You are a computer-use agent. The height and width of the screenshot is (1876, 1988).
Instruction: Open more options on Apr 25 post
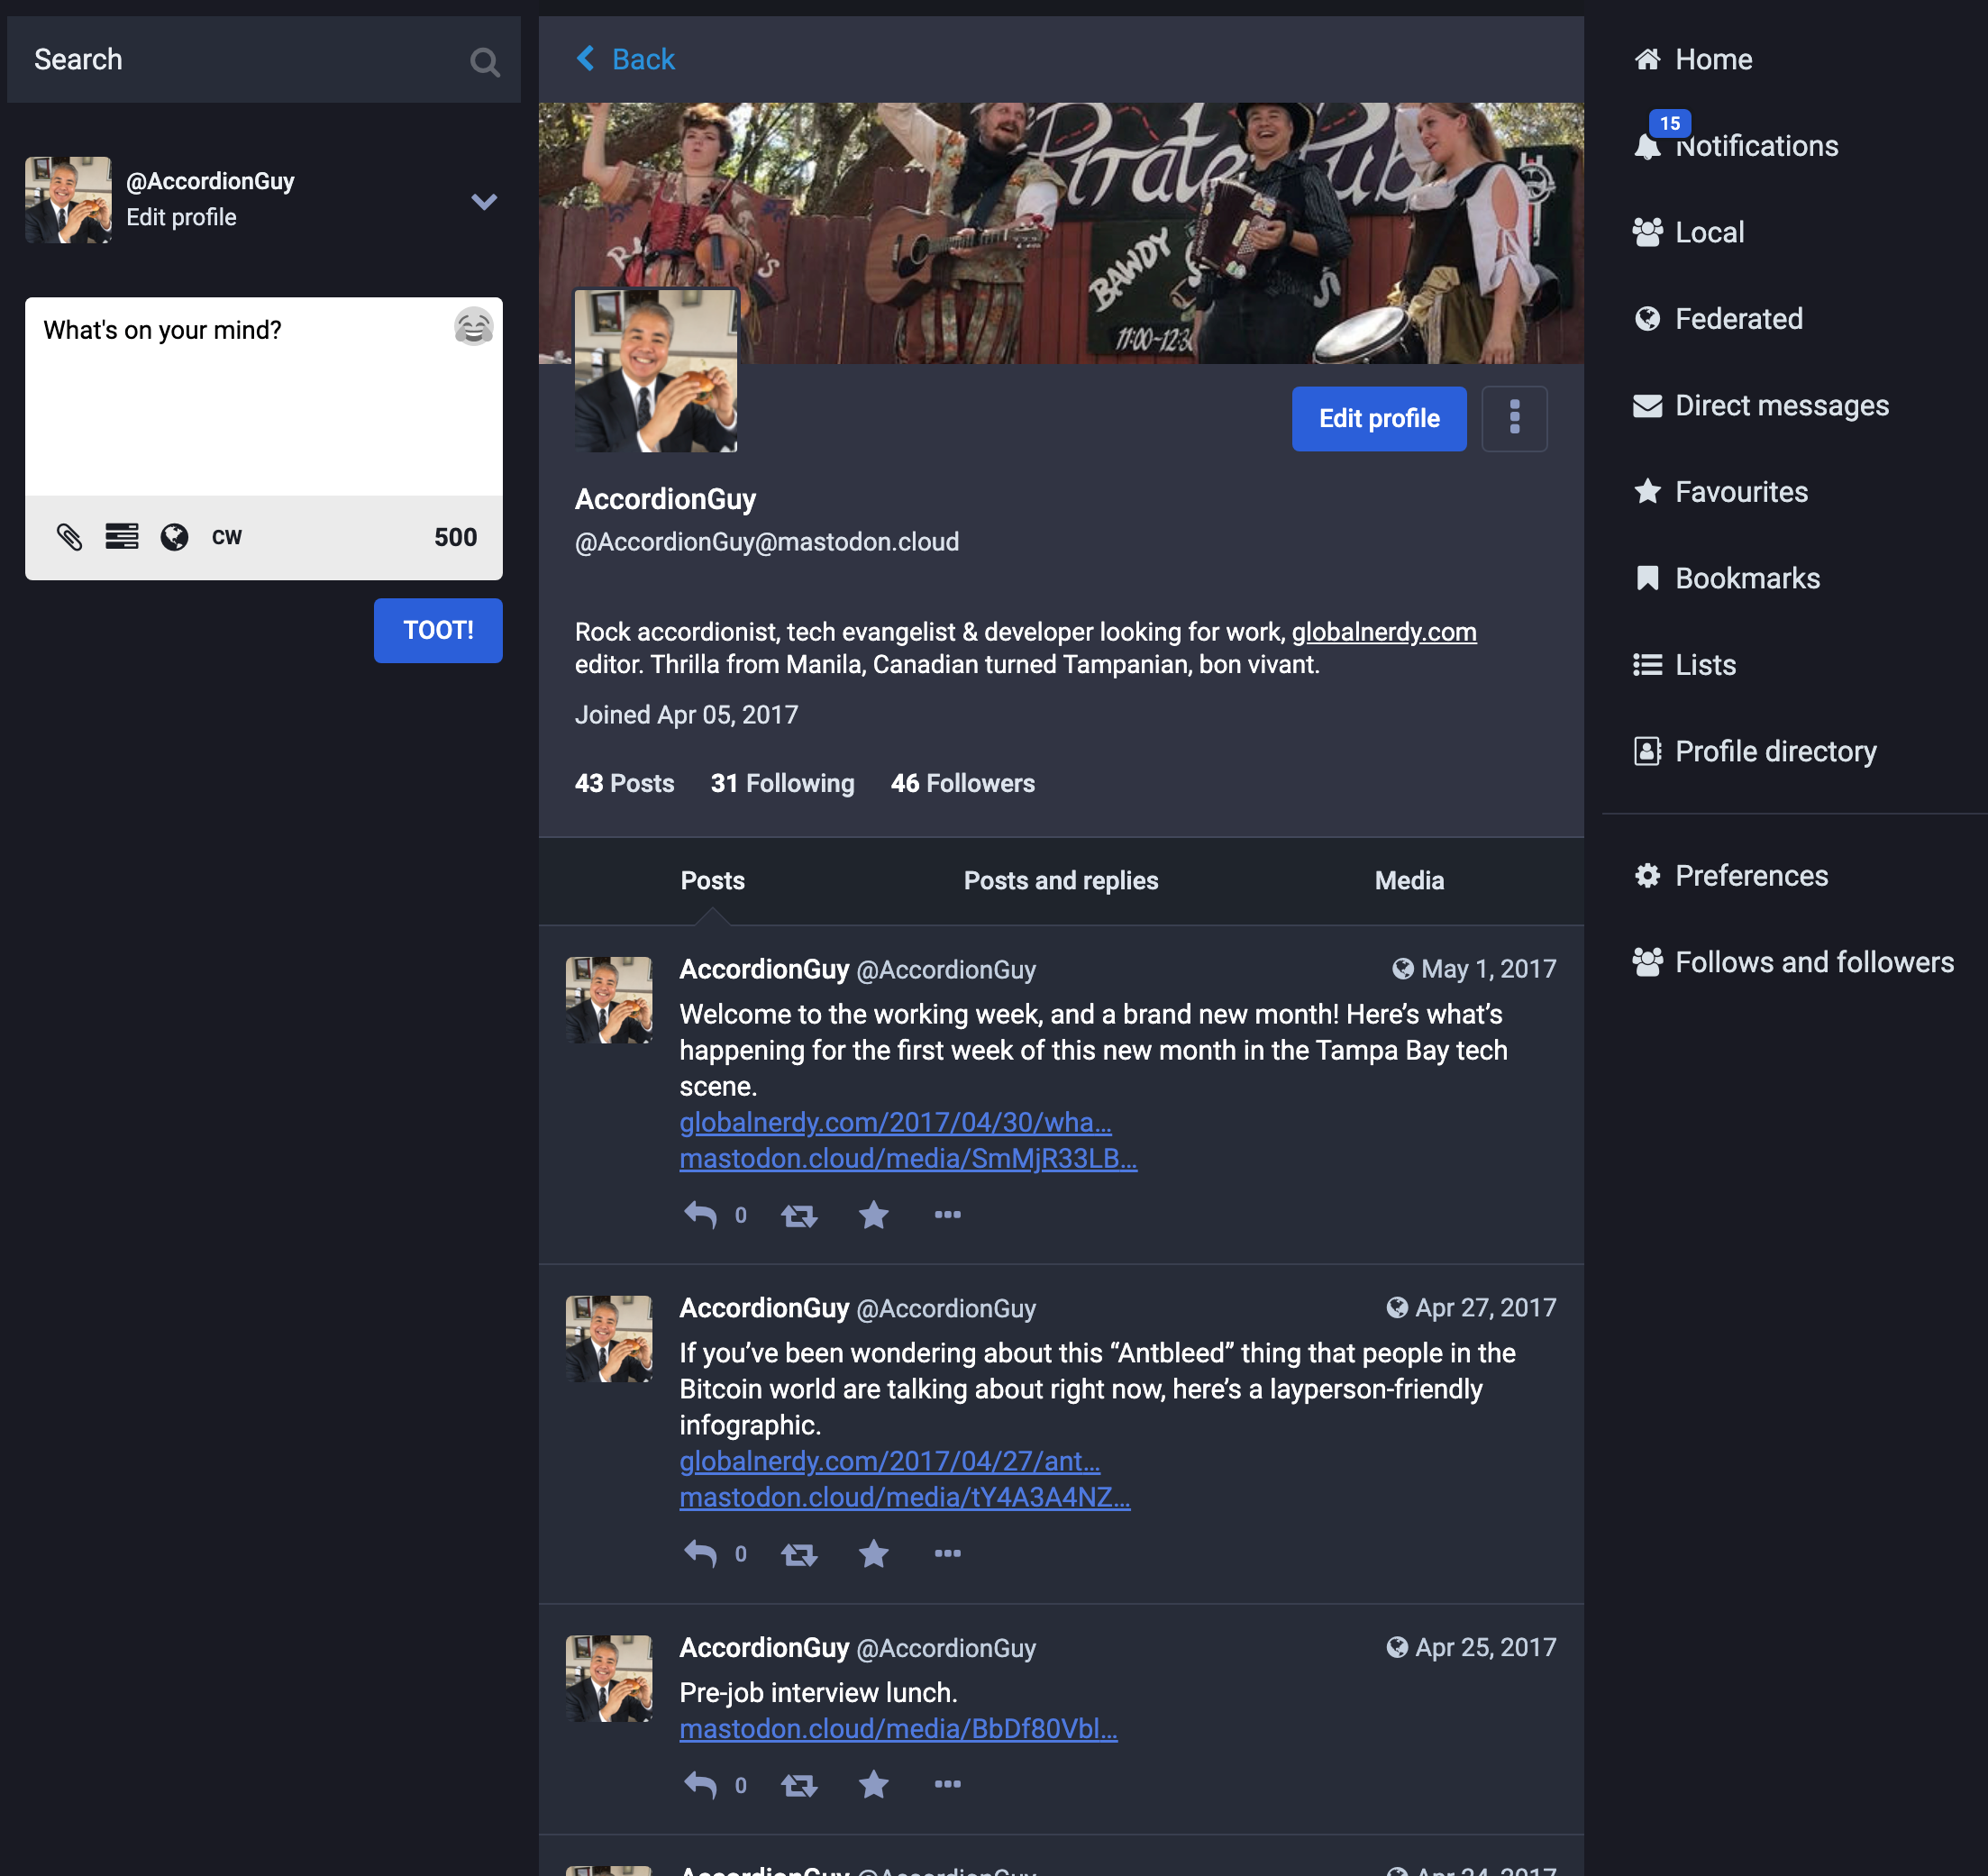[947, 1784]
